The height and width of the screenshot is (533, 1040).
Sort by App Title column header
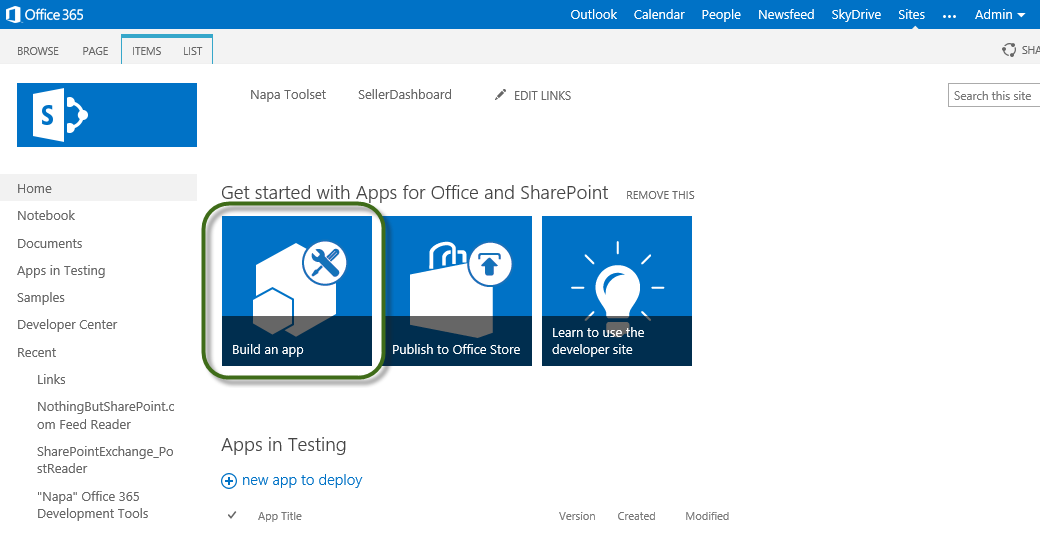[x=279, y=516]
